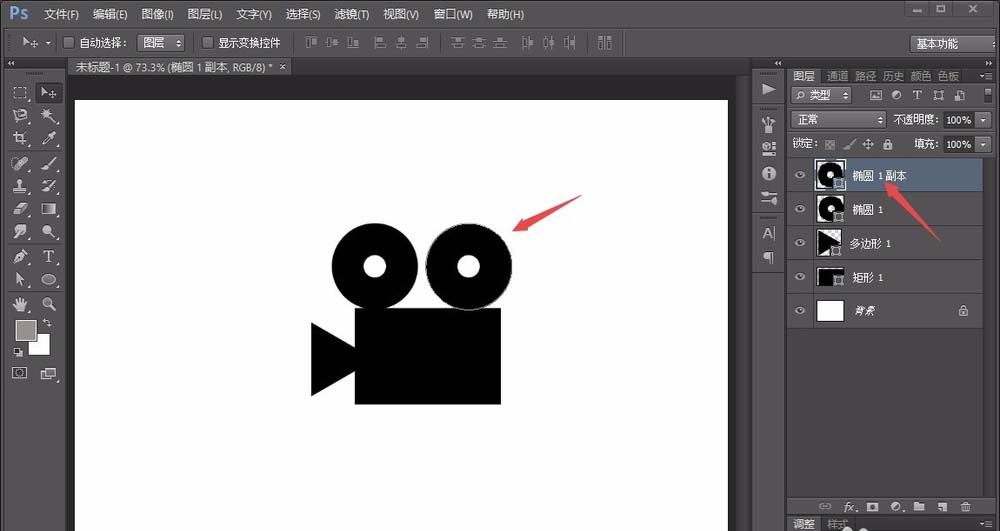Switch to the 通道 tab
This screenshot has height=531, width=1000.
[x=837, y=76]
